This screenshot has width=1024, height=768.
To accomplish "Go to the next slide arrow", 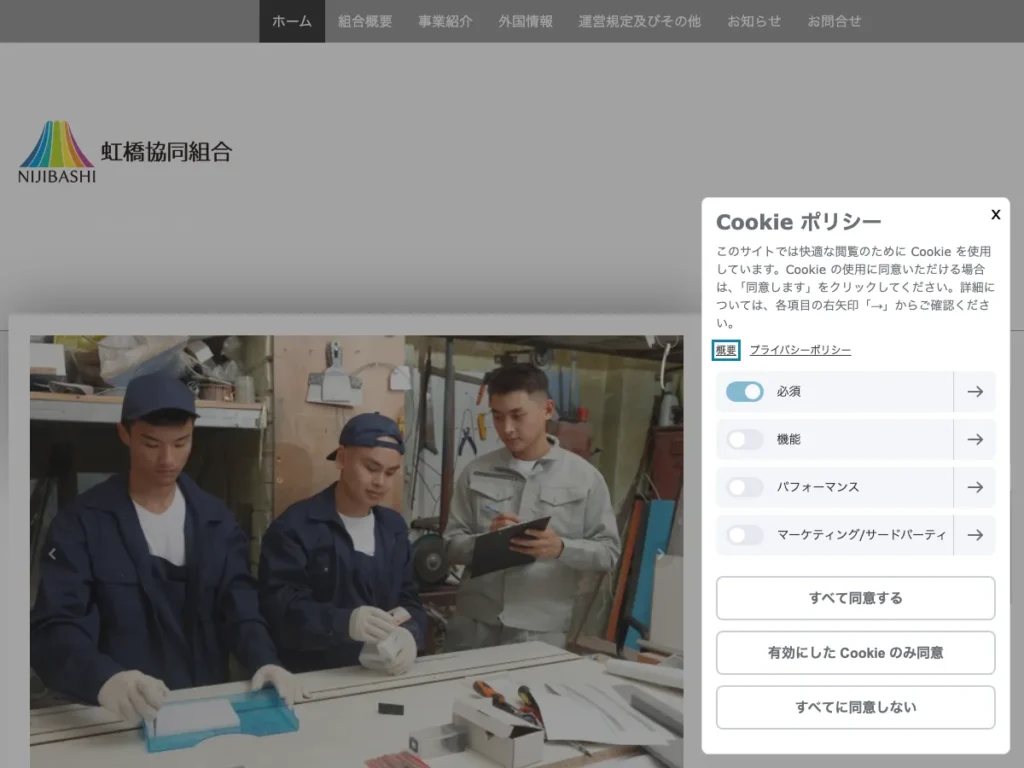I will 661,554.
